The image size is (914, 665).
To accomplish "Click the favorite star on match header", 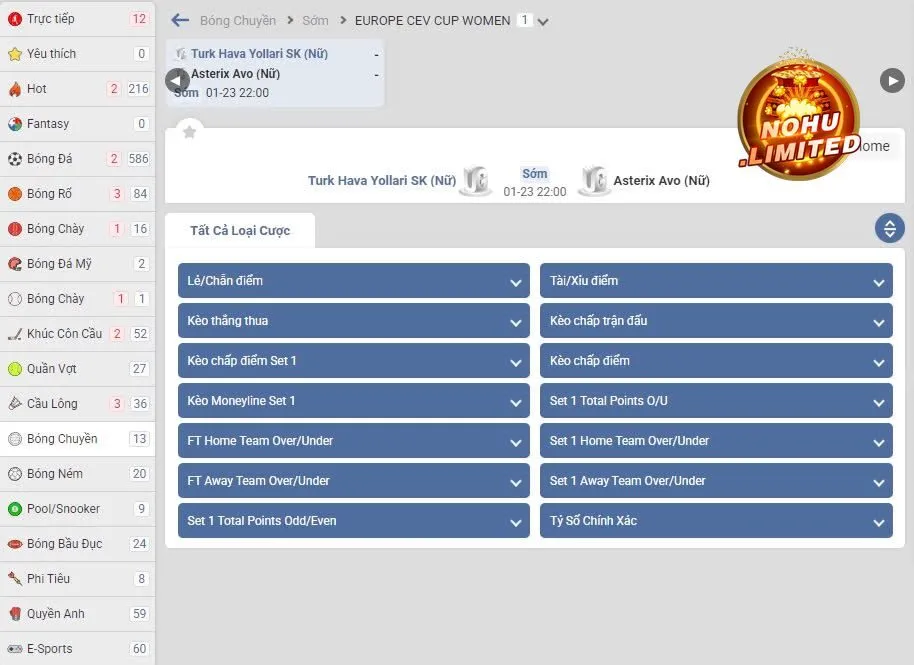I will (x=189, y=132).
